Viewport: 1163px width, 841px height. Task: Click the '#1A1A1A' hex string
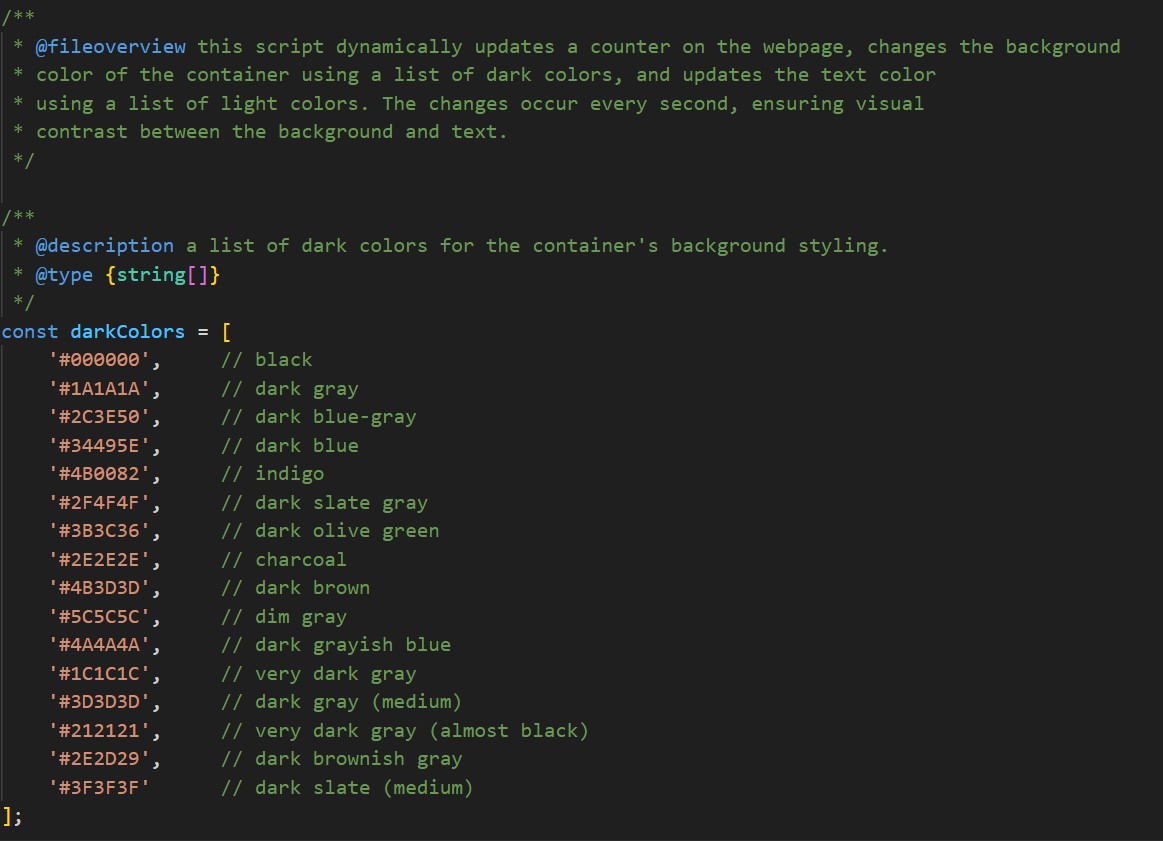coord(99,389)
